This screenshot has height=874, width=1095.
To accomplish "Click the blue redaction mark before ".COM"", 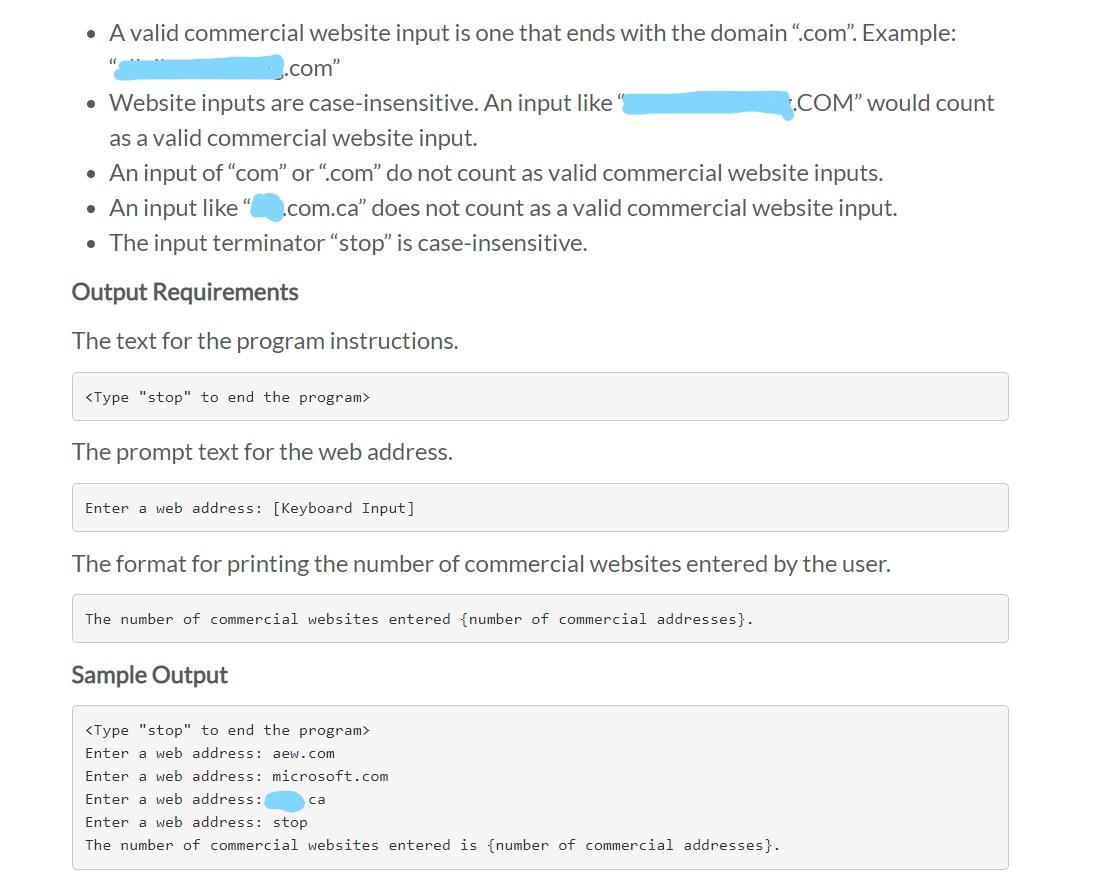I will point(706,103).
